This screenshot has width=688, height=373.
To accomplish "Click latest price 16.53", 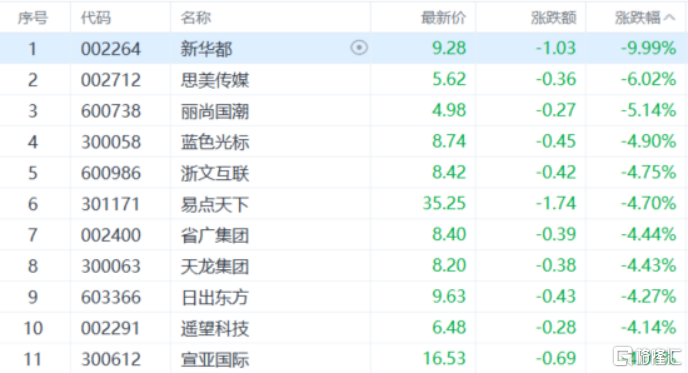I will (x=444, y=359).
